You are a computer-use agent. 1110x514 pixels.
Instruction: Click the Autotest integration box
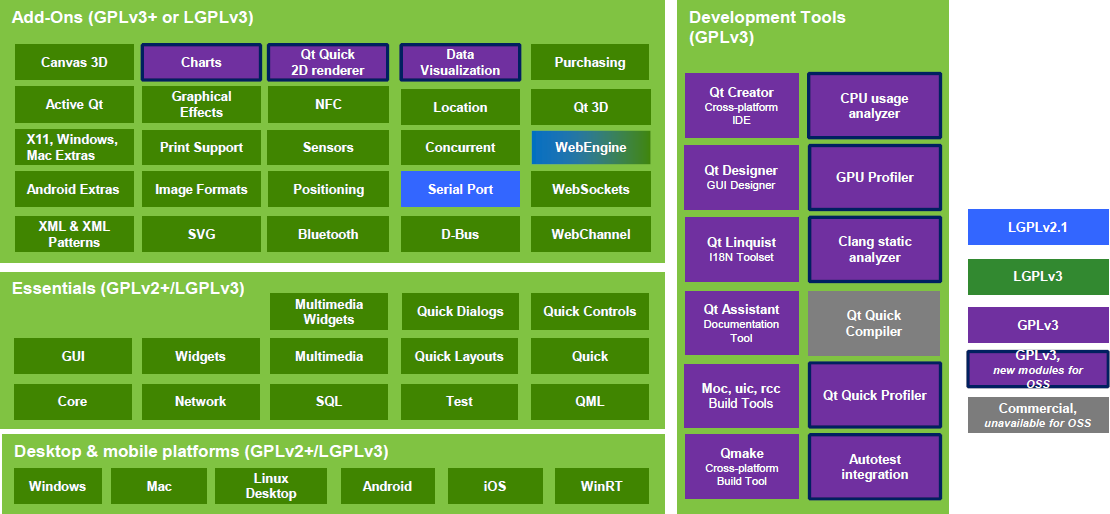[x=874, y=467]
